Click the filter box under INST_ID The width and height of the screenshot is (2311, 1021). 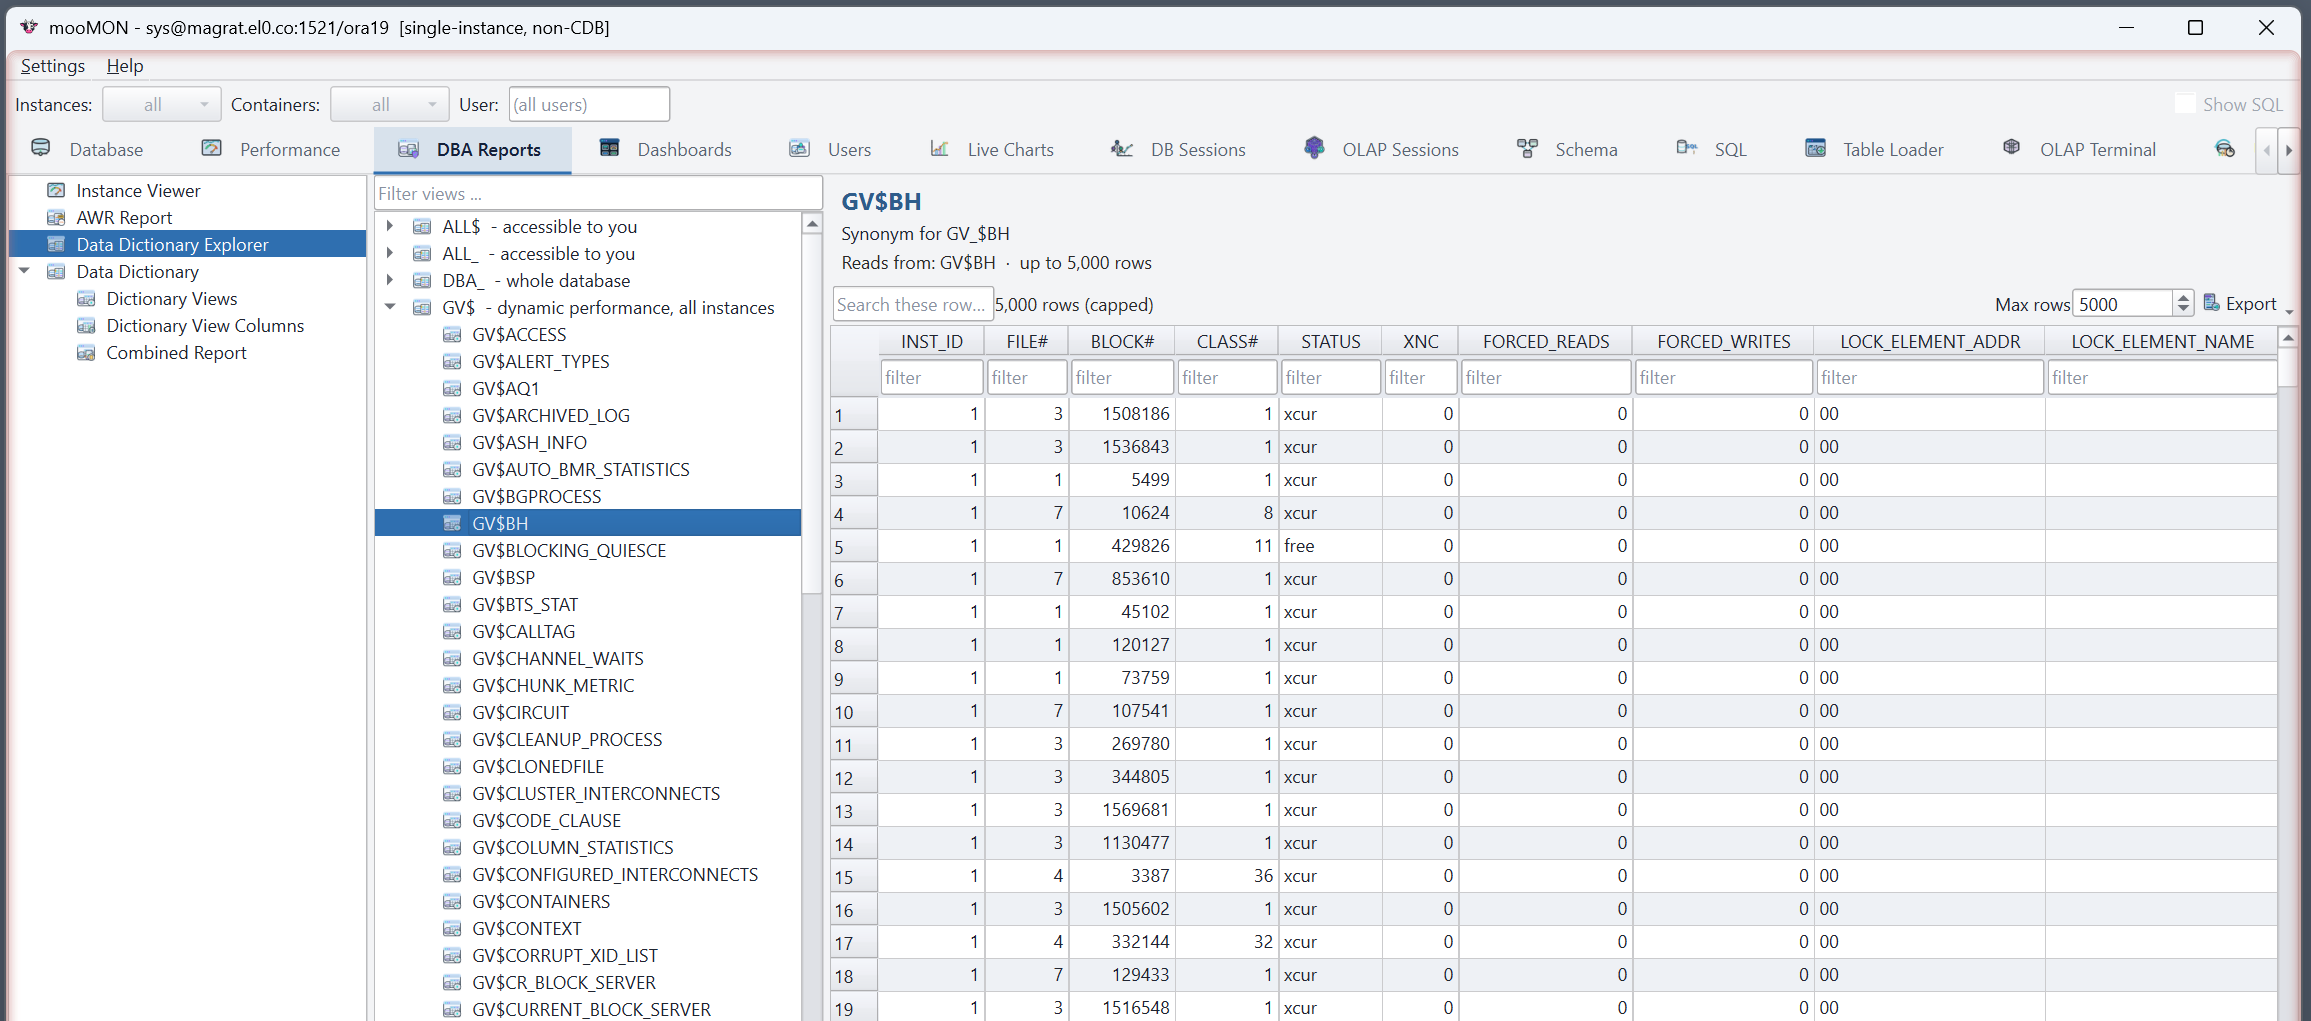tap(931, 377)
